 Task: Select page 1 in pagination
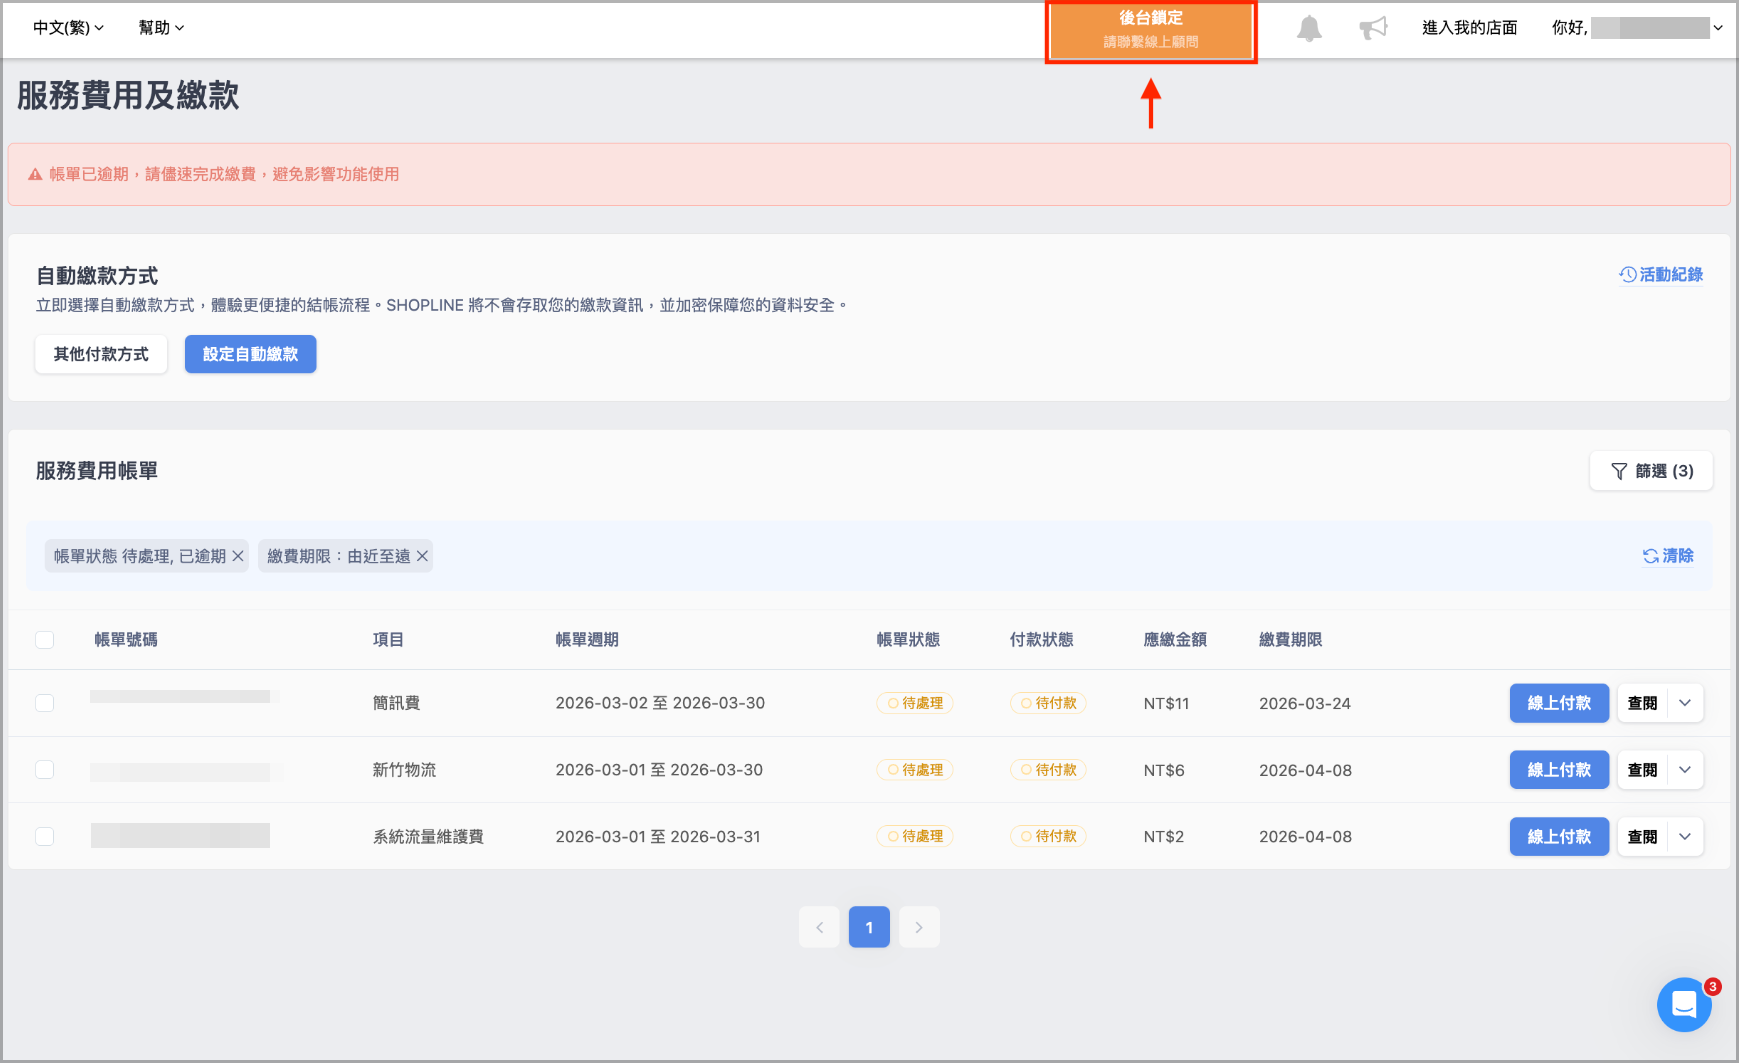869,927
